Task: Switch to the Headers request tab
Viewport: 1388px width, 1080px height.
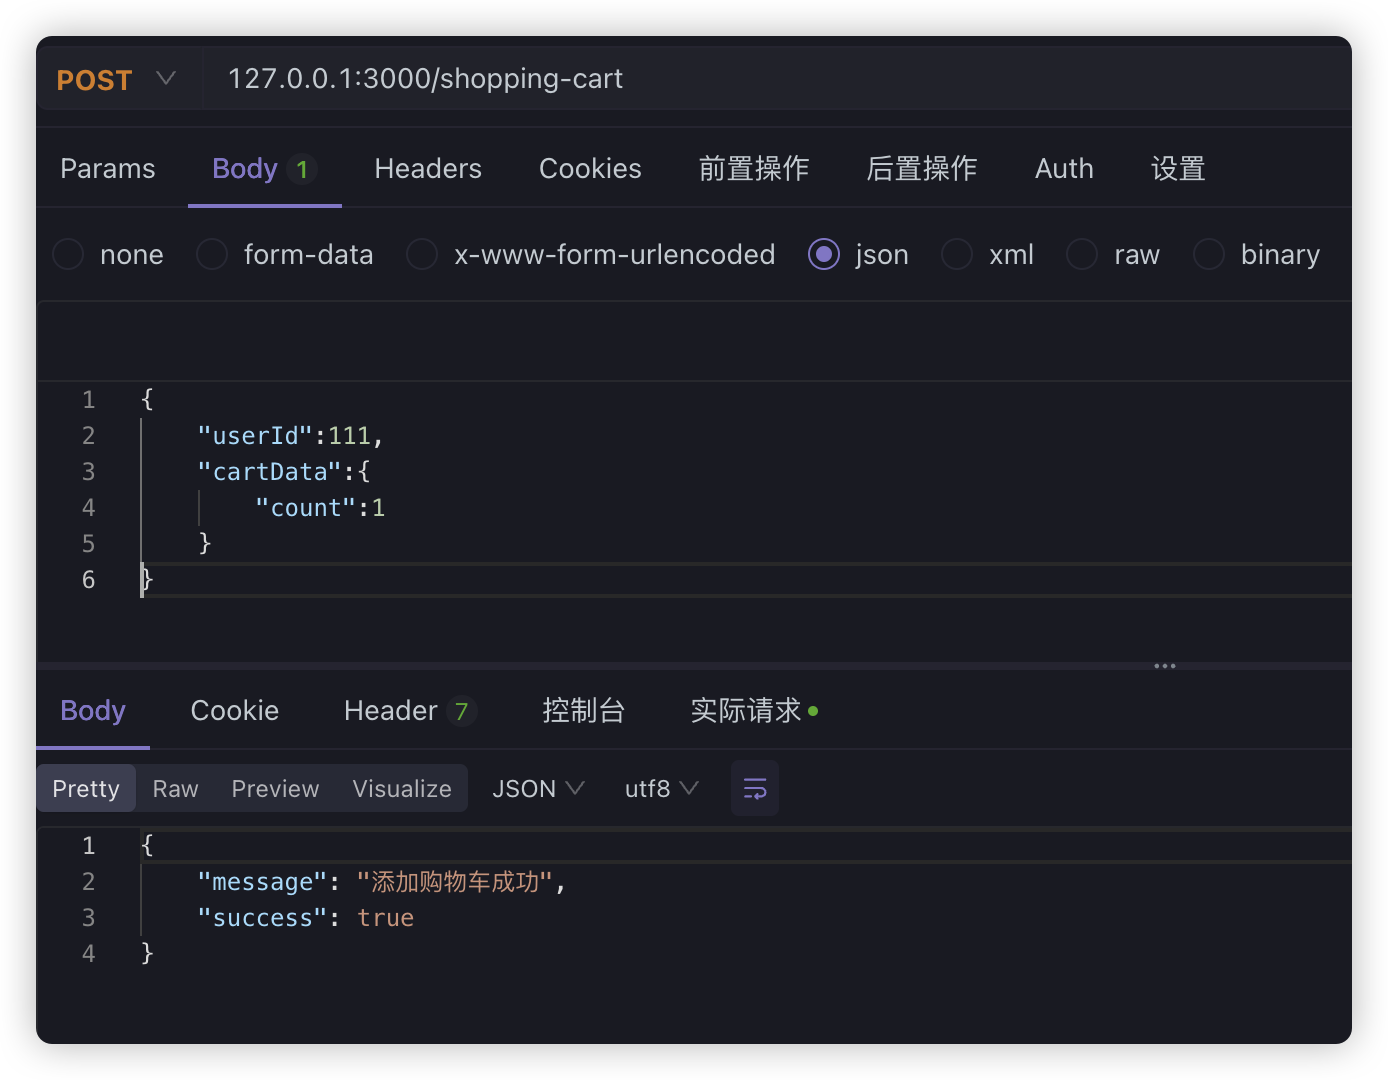Action: (427, 168)
